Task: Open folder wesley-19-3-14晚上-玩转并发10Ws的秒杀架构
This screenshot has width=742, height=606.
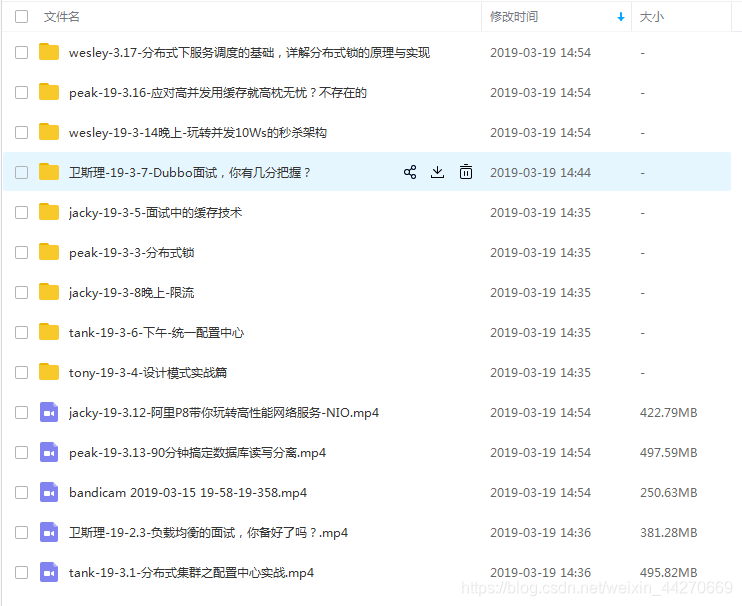Action: click(198, 132)
